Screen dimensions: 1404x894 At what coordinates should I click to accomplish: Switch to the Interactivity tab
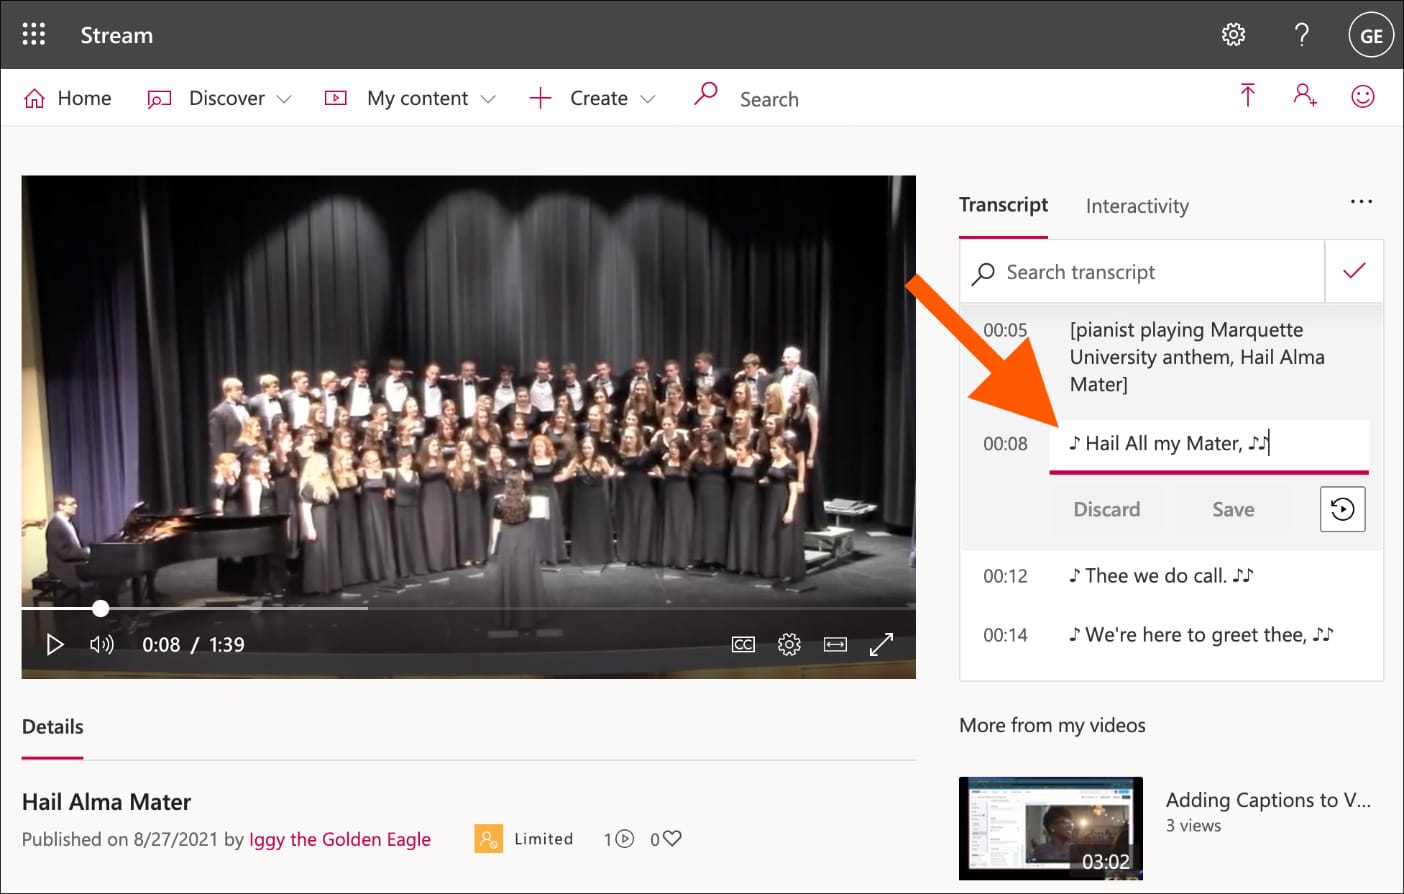(x=1137, y=206)
